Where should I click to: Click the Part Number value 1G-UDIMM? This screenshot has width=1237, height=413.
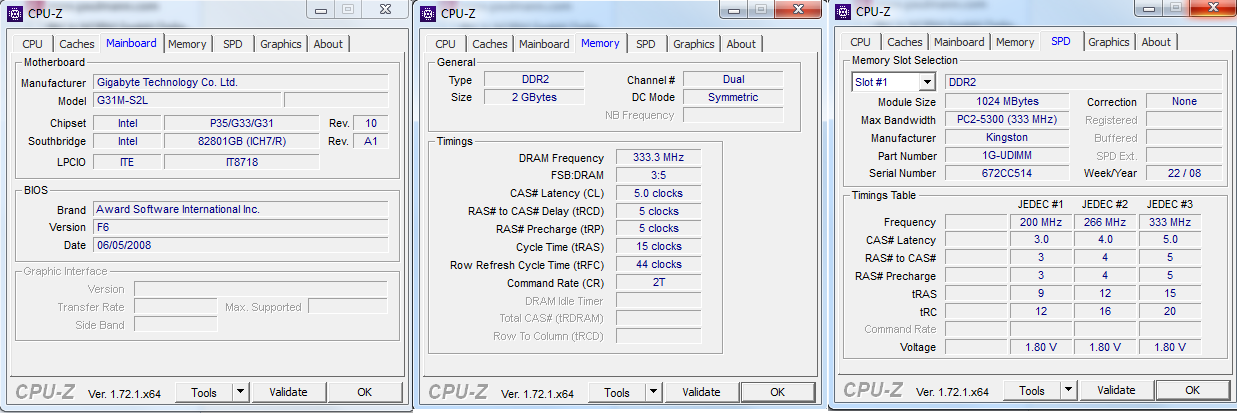(x=1007, y=155)
